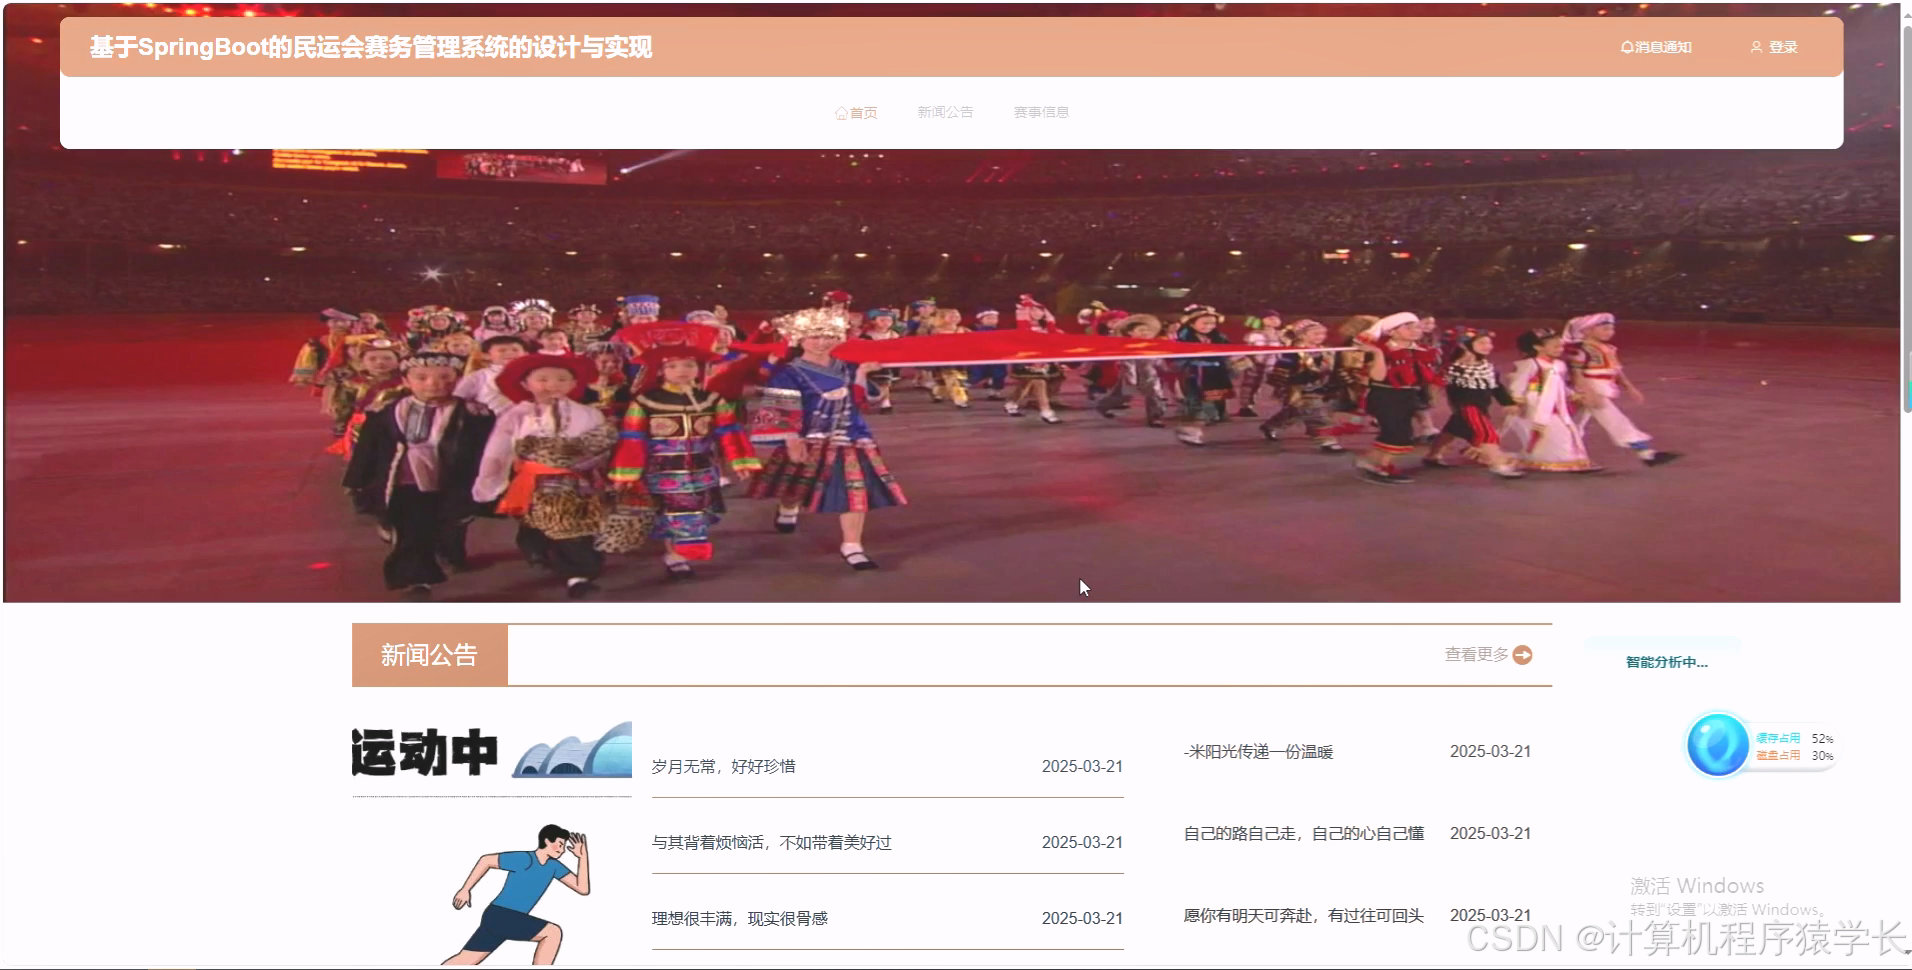Click the person icon next to 登录
Image resolution: width=1912 pixels, height=970 pixels.
pos(1757,46)
